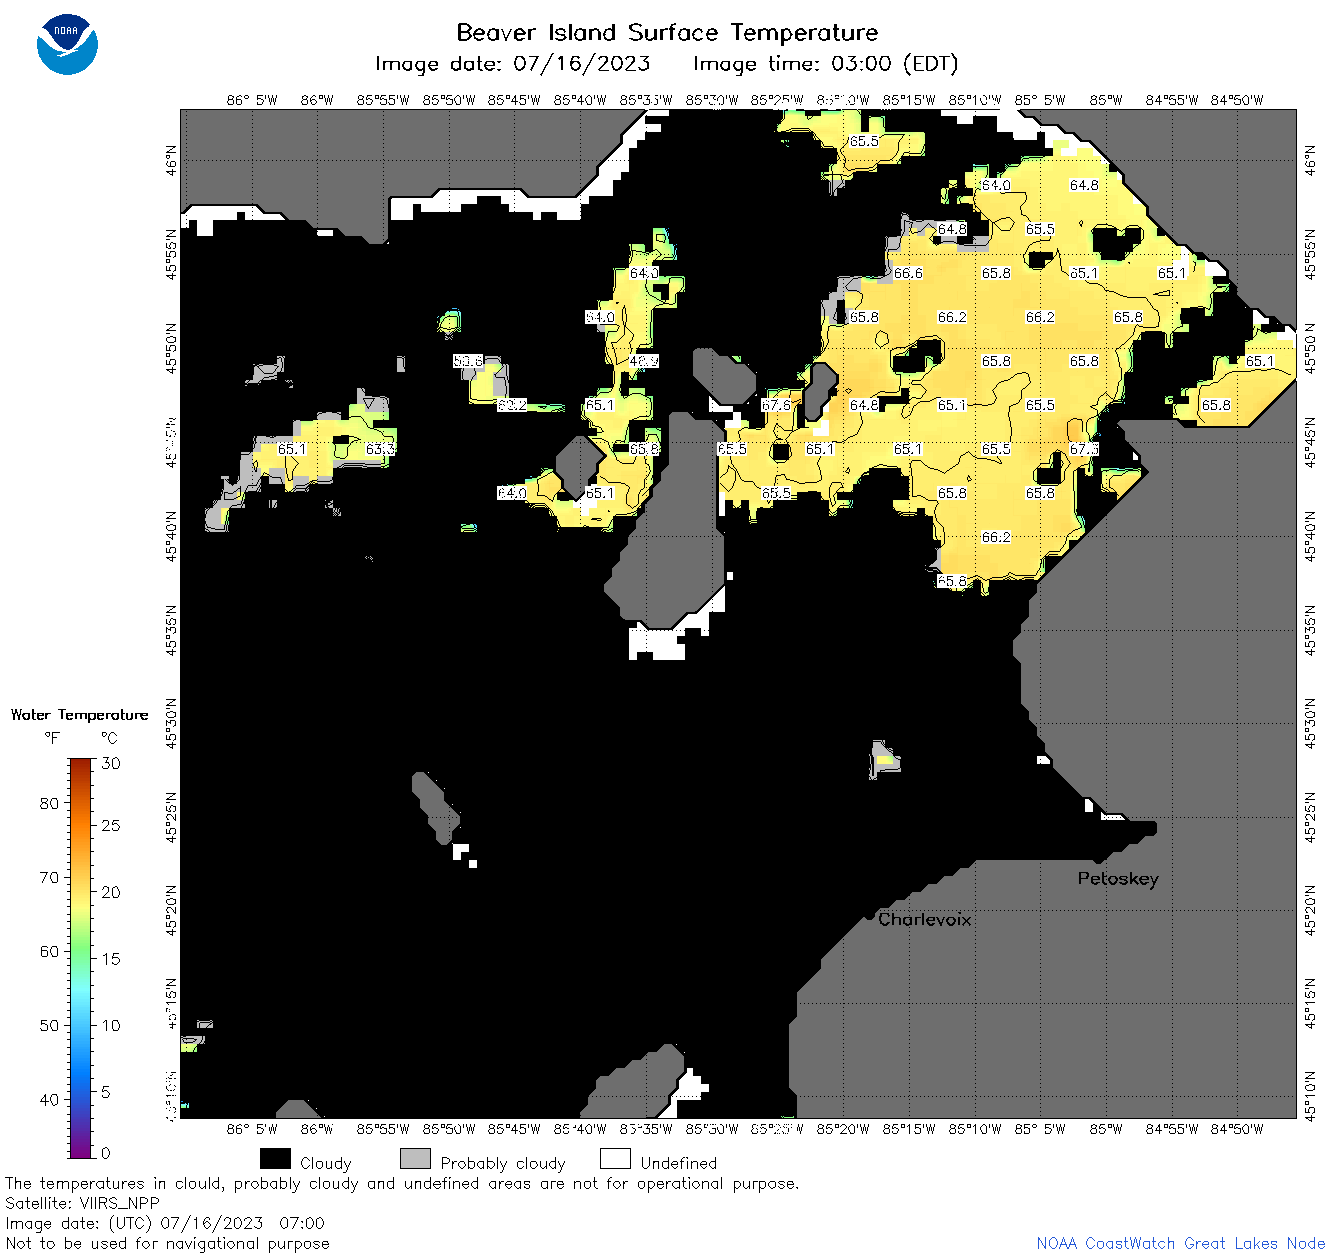Click 85°45'W longitude label on bottom axis
This screenshot has height=1259, width=1336.
tap(514, 1129)
